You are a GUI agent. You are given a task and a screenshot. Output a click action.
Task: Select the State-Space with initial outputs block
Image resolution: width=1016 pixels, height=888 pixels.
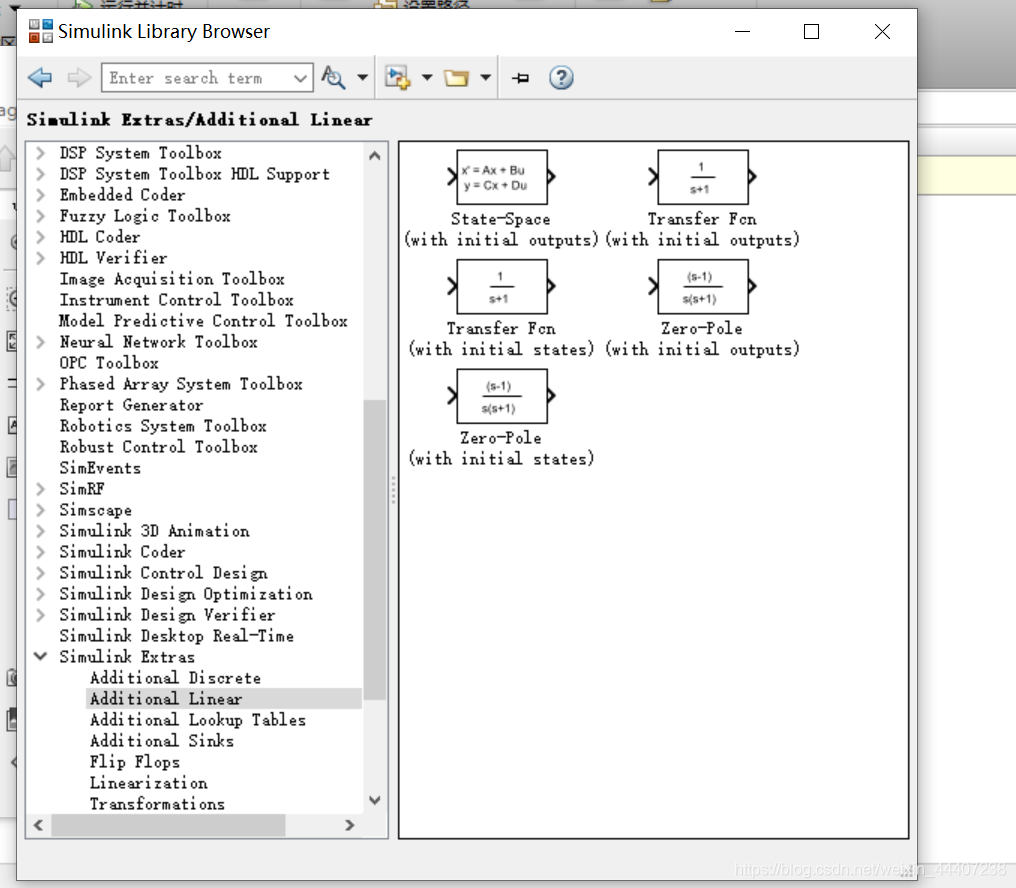point(502,178)
